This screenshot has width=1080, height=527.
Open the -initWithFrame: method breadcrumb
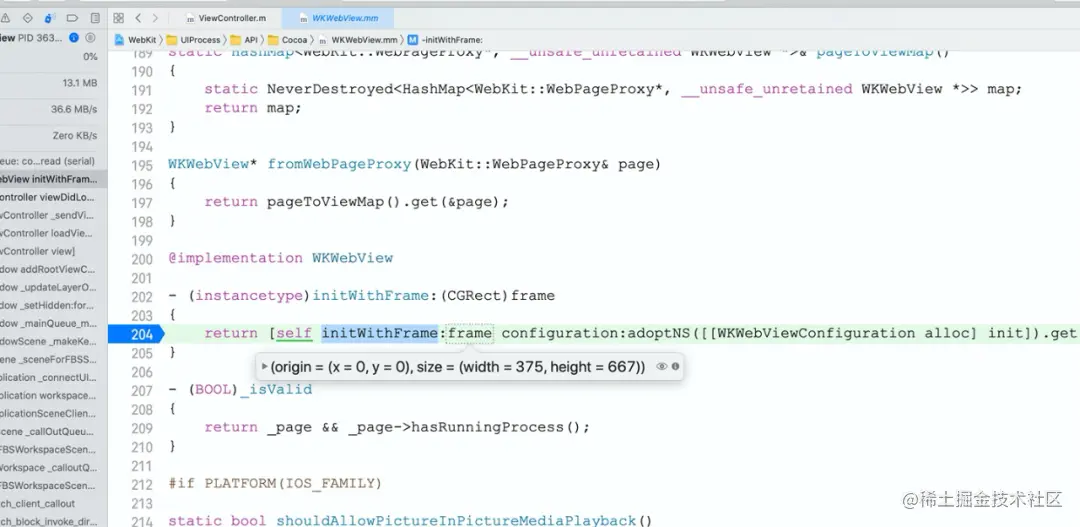click(x=446, y=40)
